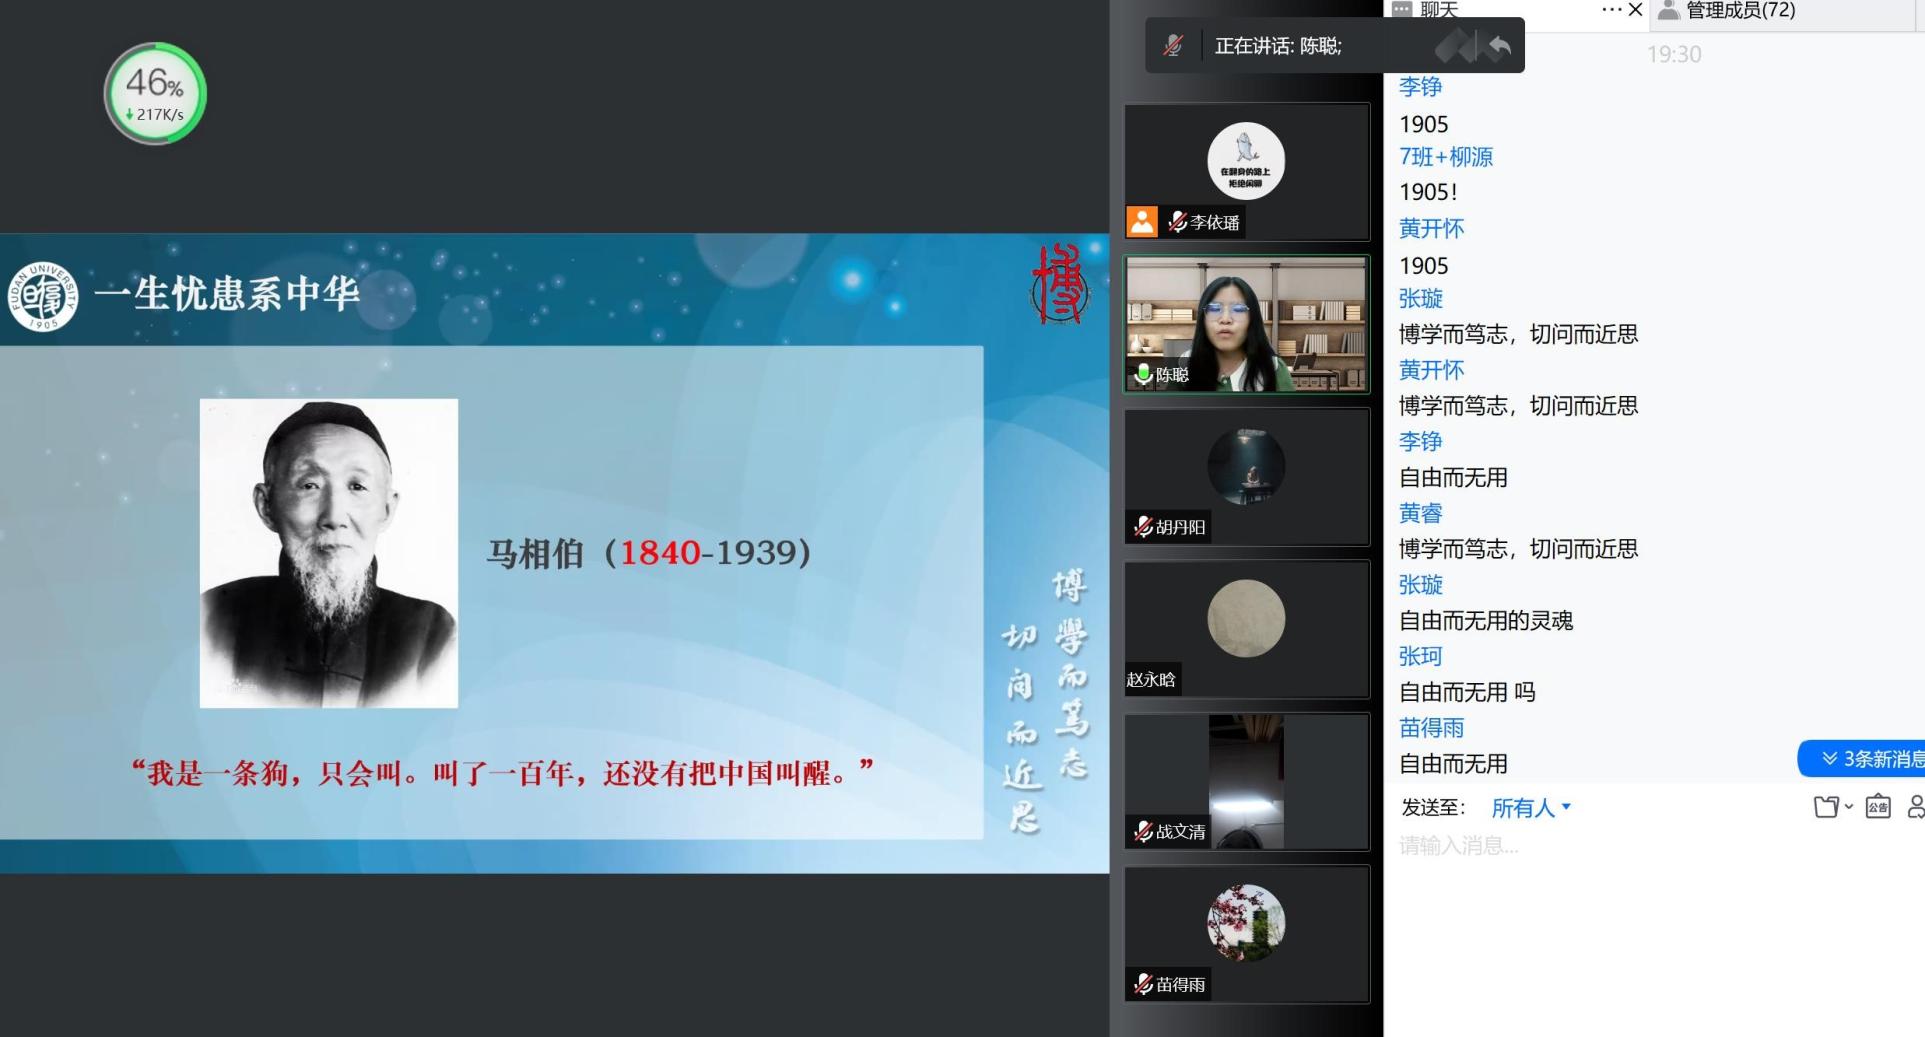This screenshot has width=1925, height=1037.
Task: Click the folder file-send icon in chat
Action: pos(1826,807)
